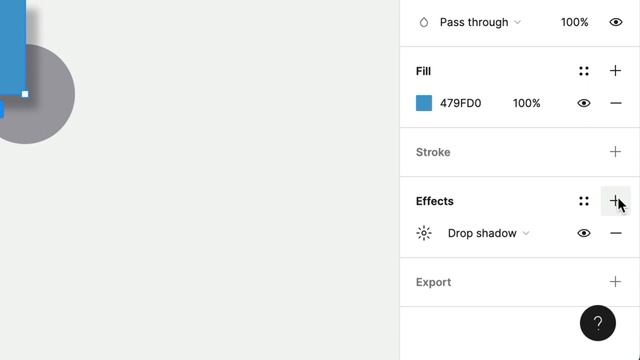
Task: Open the 479FD0 blue fill color swatch
Action: [x=424, y=103]
